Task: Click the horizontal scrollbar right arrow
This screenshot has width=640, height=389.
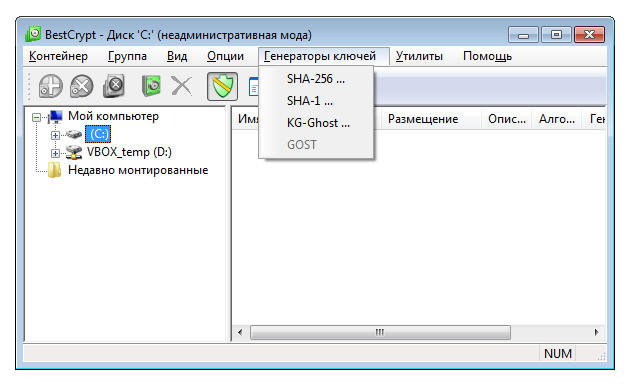Action: [x=597, y=333]
